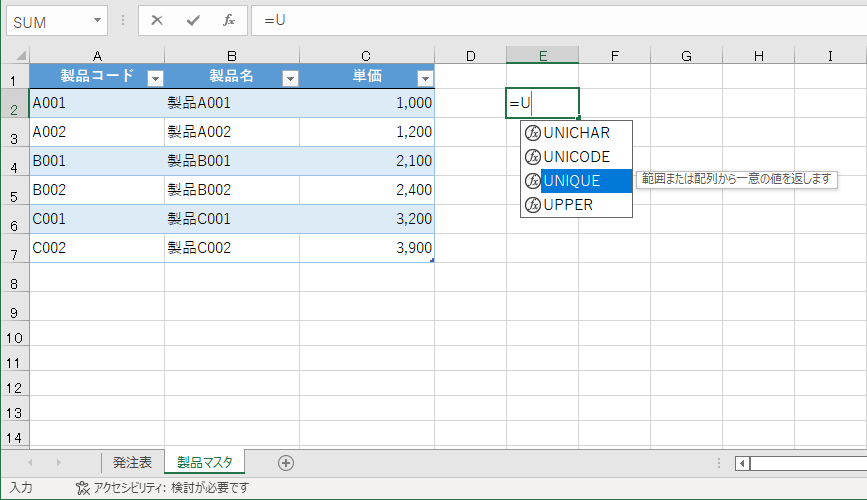This screenshot has width=867, height=500.
Task: Click cell containing B002
Action: coord(97,190)
